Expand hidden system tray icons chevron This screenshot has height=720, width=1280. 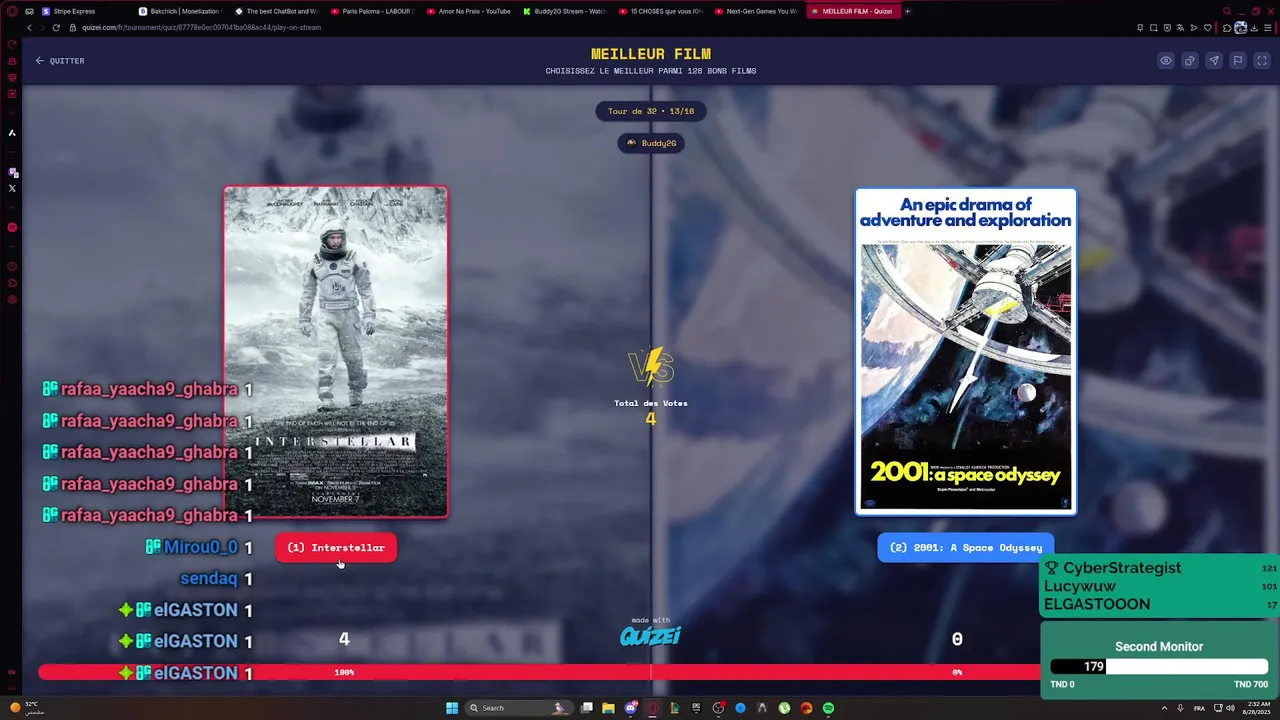coord(1164,708)
